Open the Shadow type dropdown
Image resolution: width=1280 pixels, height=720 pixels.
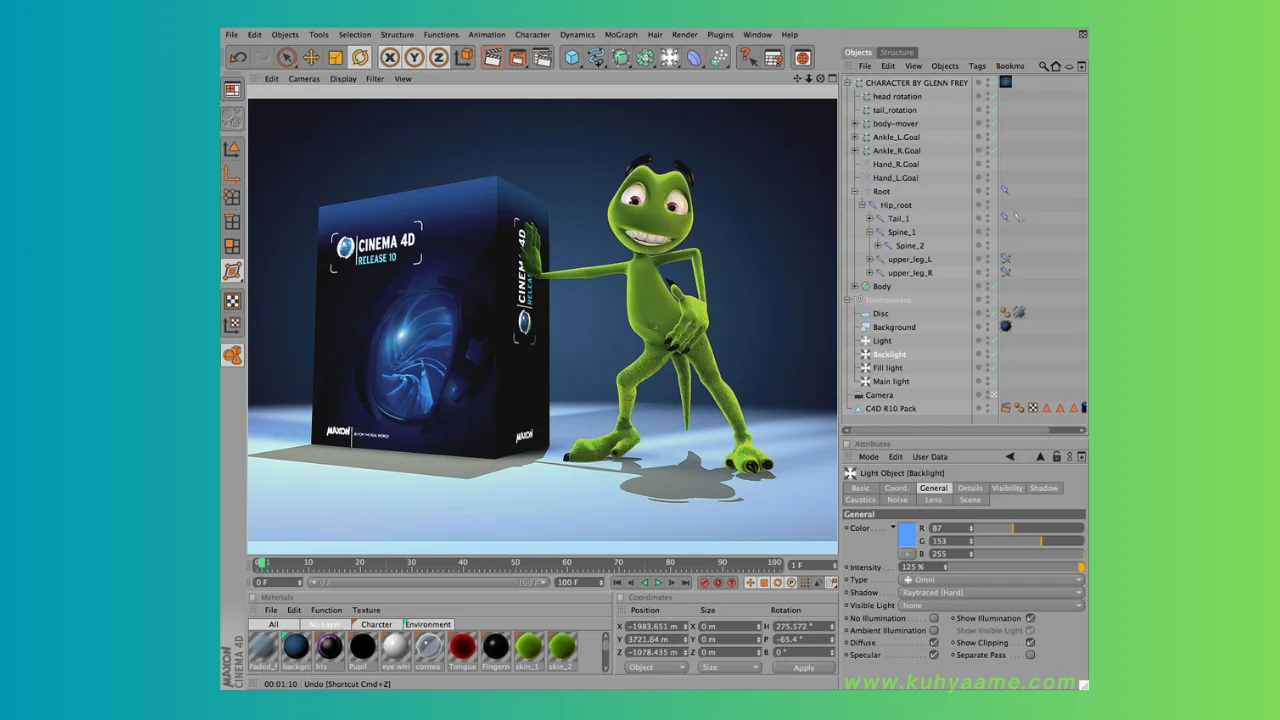(x=991, y=593)
